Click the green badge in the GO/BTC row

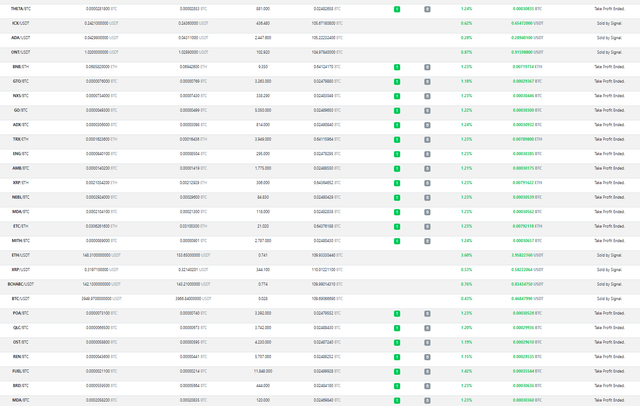tap(397, 111)
